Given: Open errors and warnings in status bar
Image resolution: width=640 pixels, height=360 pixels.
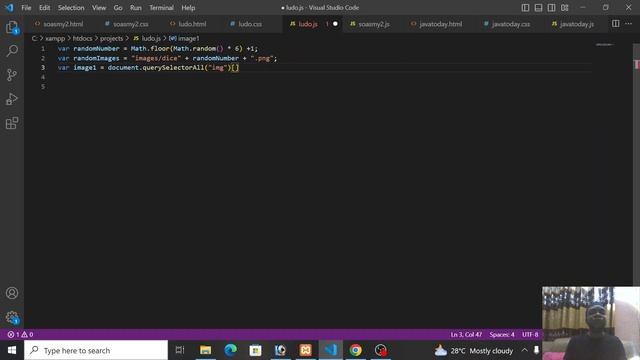Looking at the screenshot, I should 20,334.
